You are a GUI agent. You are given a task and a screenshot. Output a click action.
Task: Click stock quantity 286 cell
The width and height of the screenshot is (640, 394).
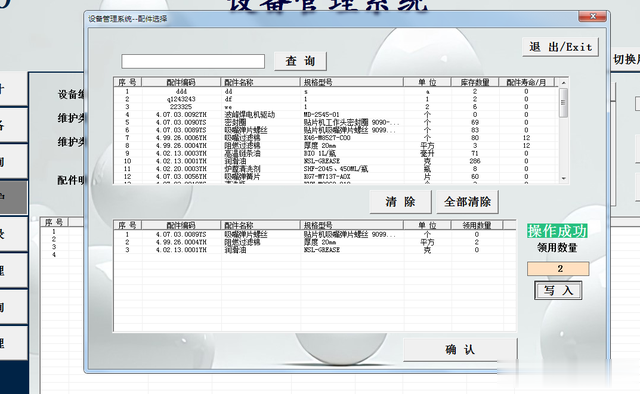point(475,161)
